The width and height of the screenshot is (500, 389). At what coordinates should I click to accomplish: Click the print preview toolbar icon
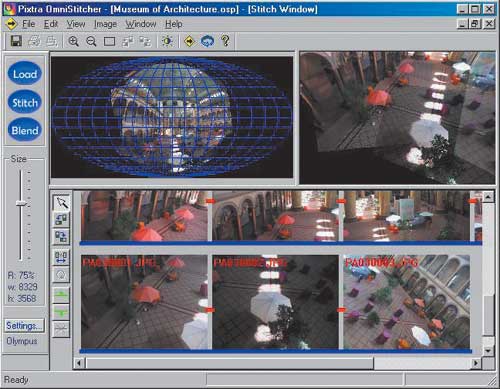click(52, 41)
